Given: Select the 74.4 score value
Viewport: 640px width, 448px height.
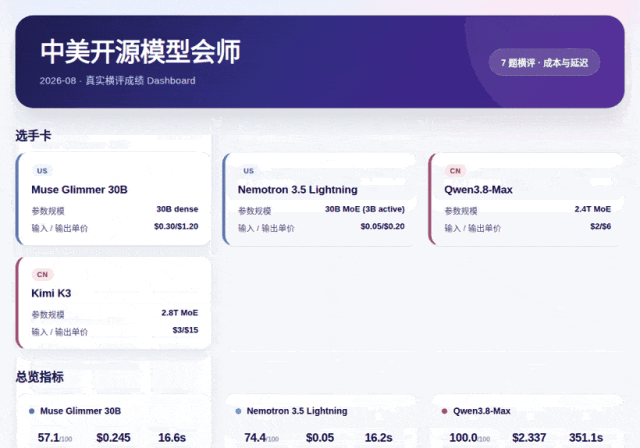Looking at the screenshot, I should point(255,438).
